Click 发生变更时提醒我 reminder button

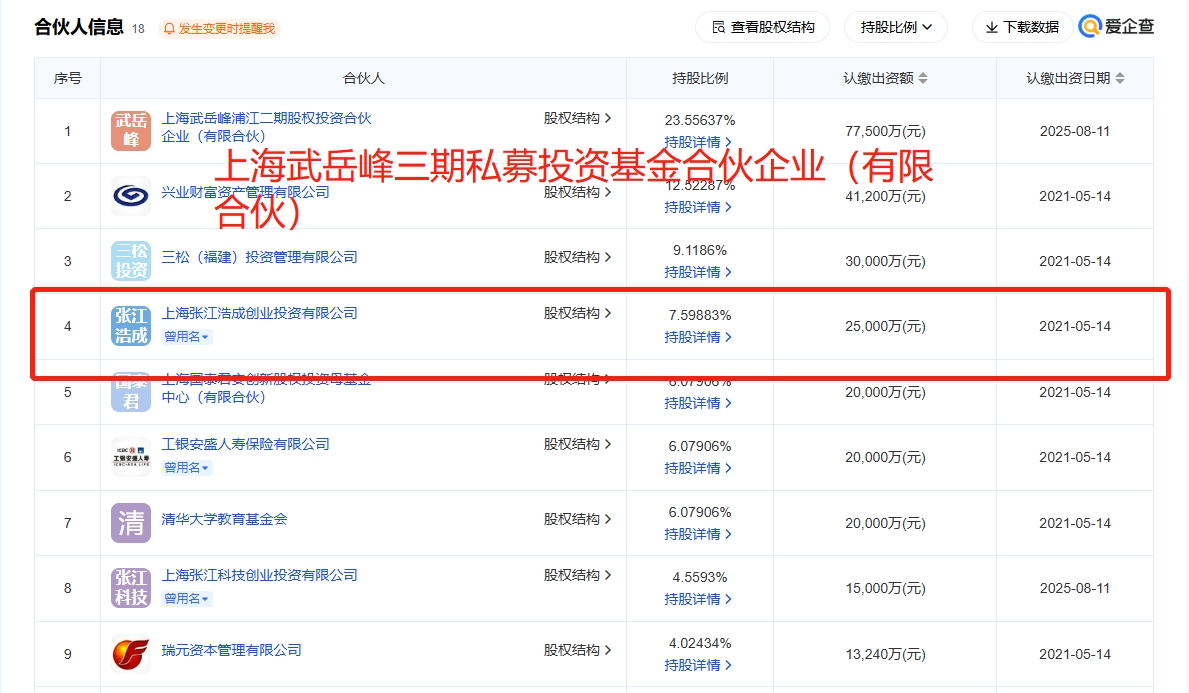click(219, 29)
